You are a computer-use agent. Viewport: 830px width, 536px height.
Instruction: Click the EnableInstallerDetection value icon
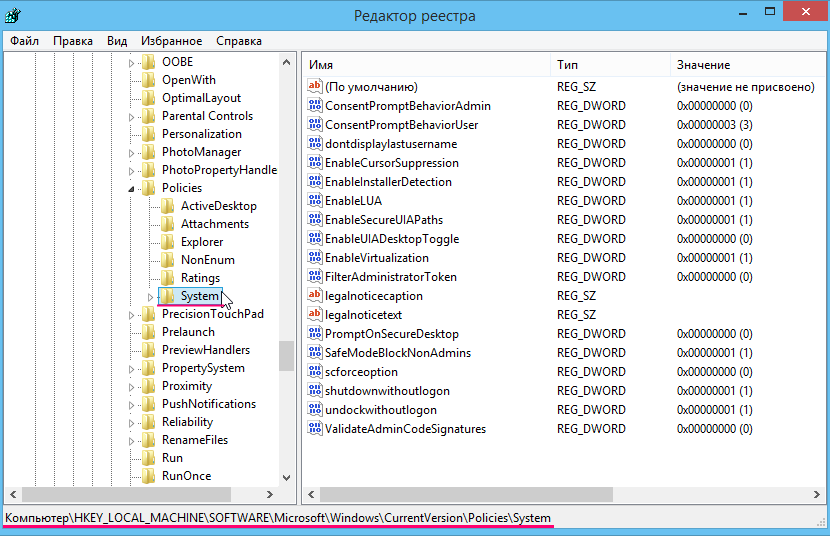tap(314, 181)
